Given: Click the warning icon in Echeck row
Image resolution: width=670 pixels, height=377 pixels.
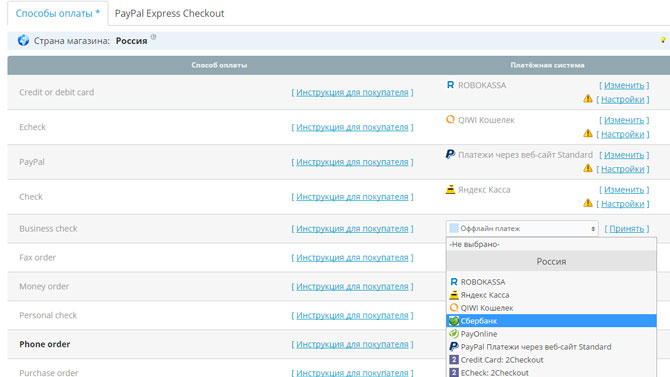Looking at the screenshot, I should coord(588,133).
